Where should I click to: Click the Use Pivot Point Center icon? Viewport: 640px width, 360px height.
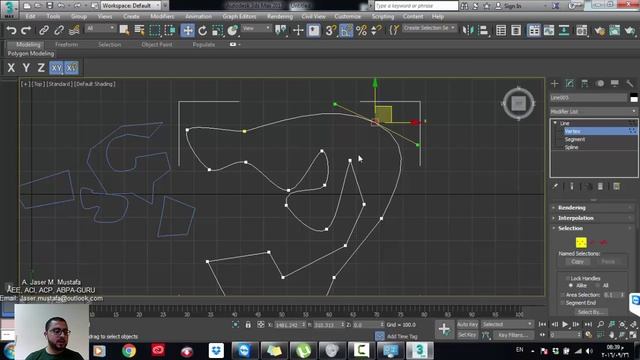[x=280, y=30]
